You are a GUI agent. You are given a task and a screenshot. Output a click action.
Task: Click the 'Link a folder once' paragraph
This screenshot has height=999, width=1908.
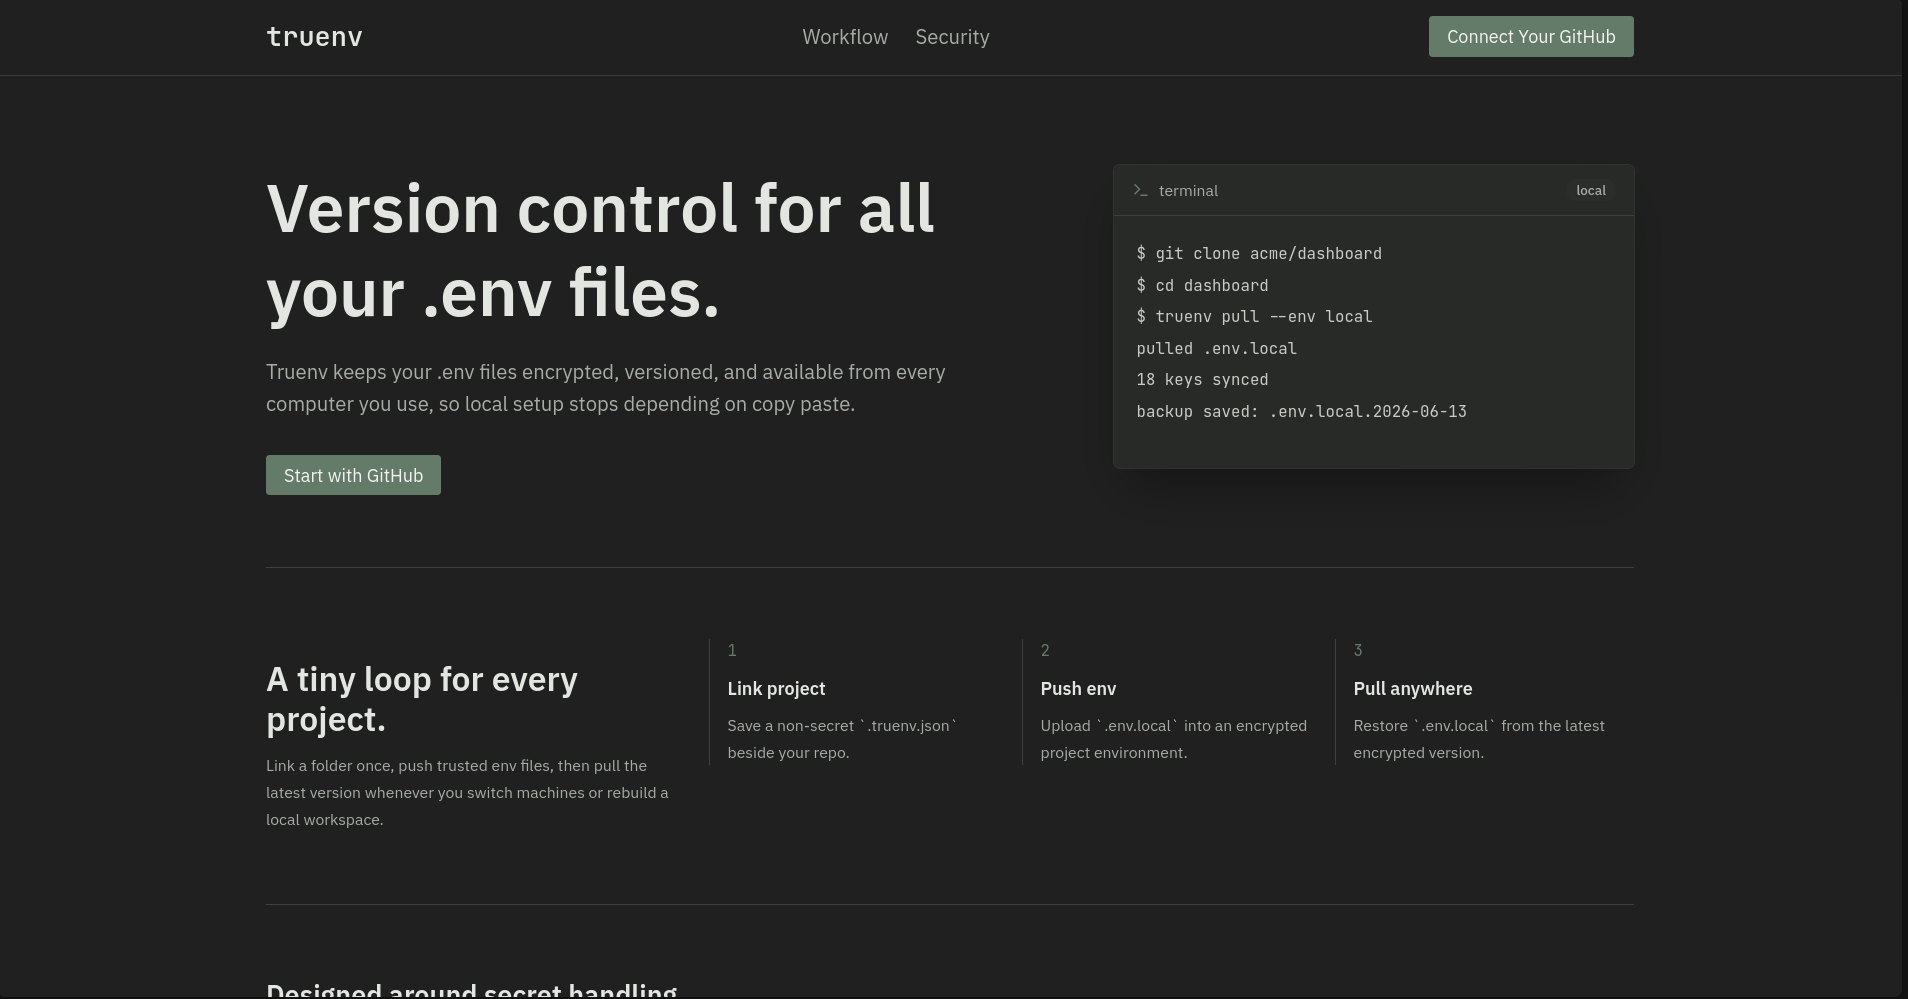(x=467, y=793)
